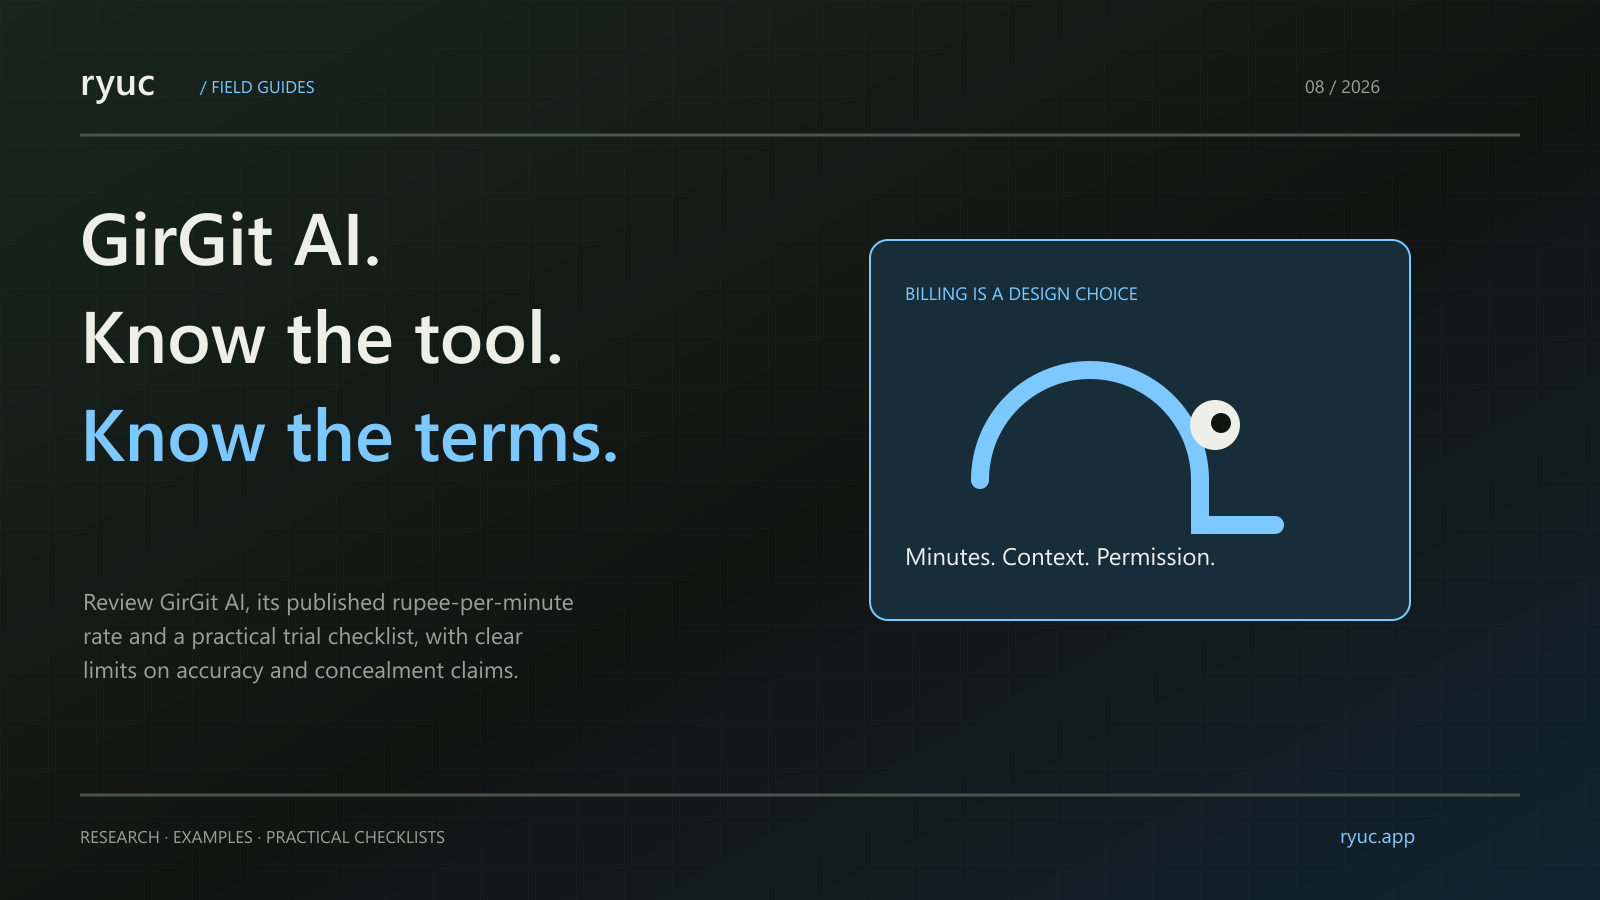Image resolution: width=1600 pixels, height=900 pixels.
Task: Click the Minutes. Context. Permission. caption
Action: point(1060,557)
